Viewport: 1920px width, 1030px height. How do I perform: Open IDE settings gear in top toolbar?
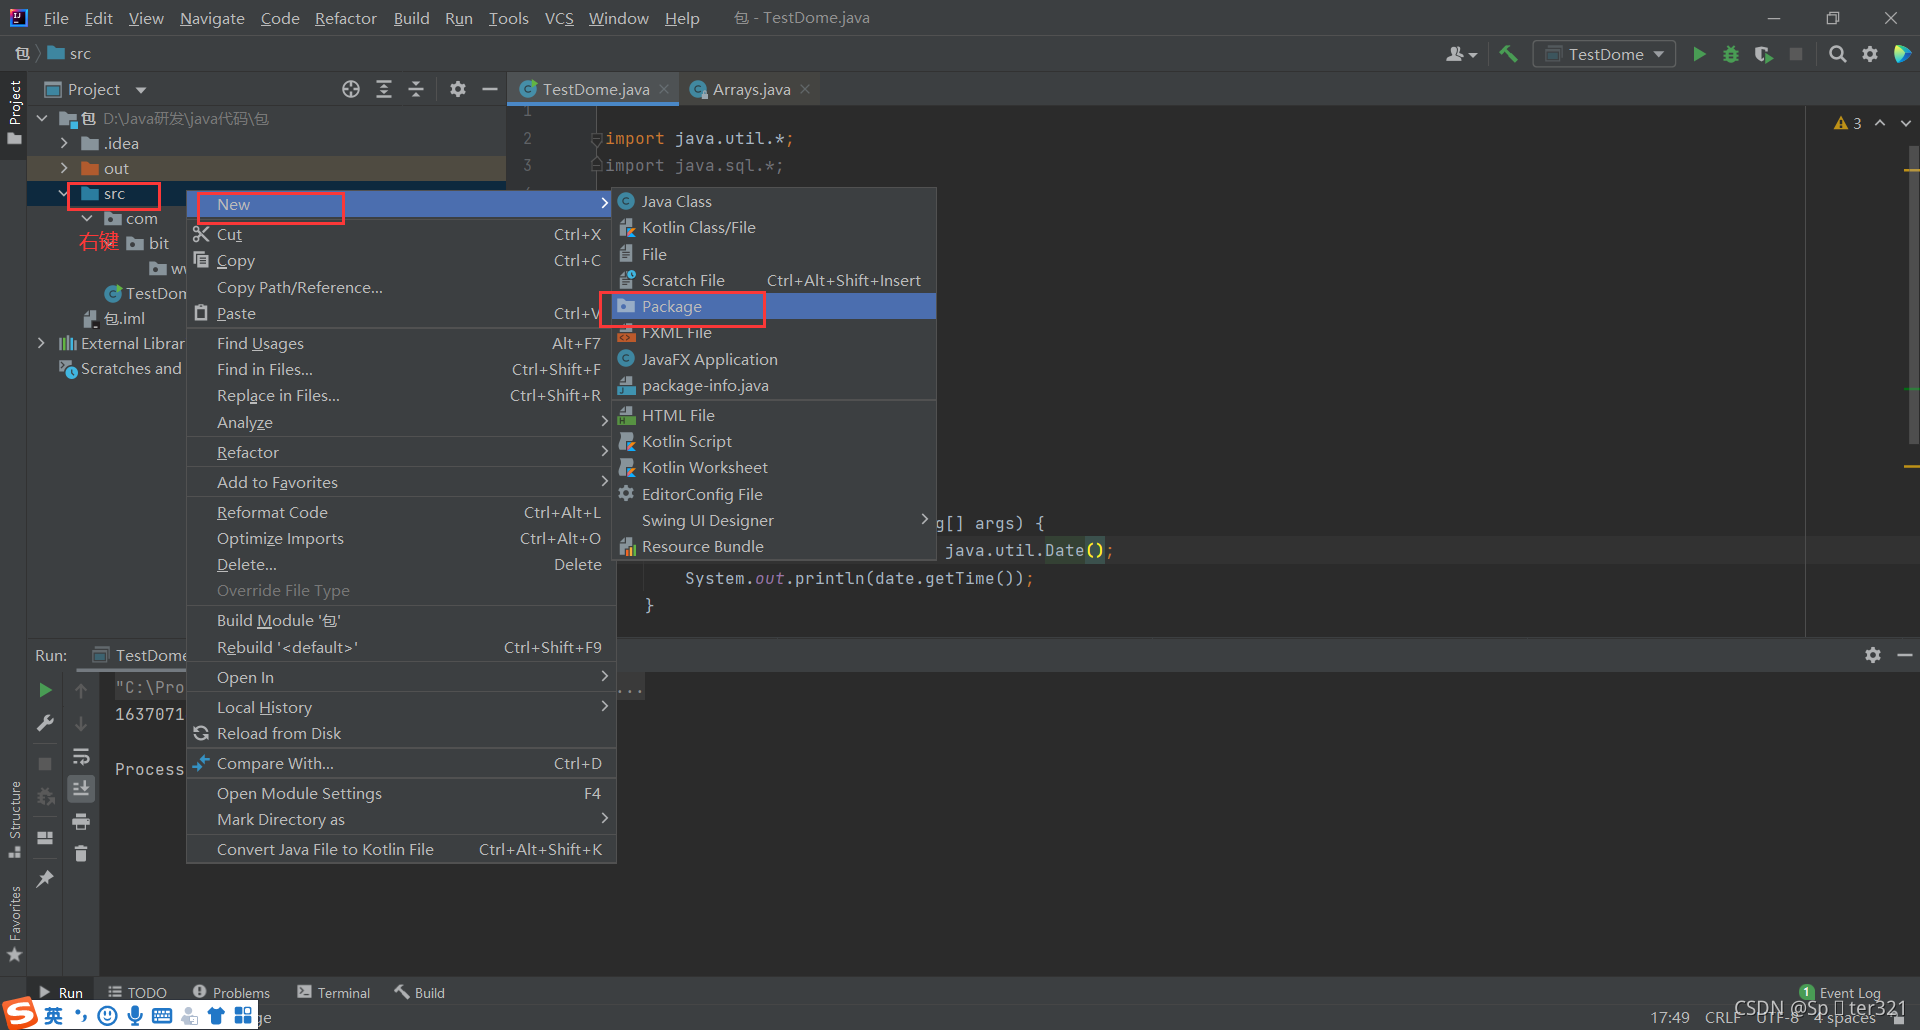click(x=1870, y=54)
